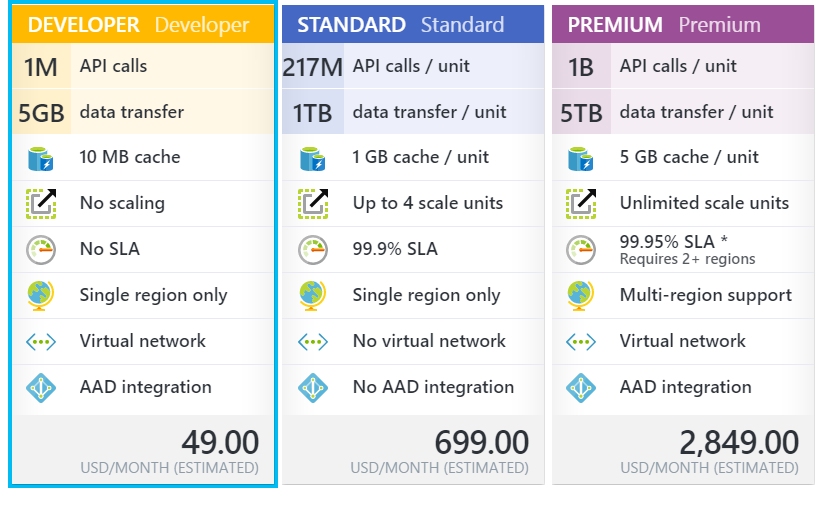Click the 99.95% SLA gauge icon in Premium
The width and height of the screenshot is (826, 505).
581,249
